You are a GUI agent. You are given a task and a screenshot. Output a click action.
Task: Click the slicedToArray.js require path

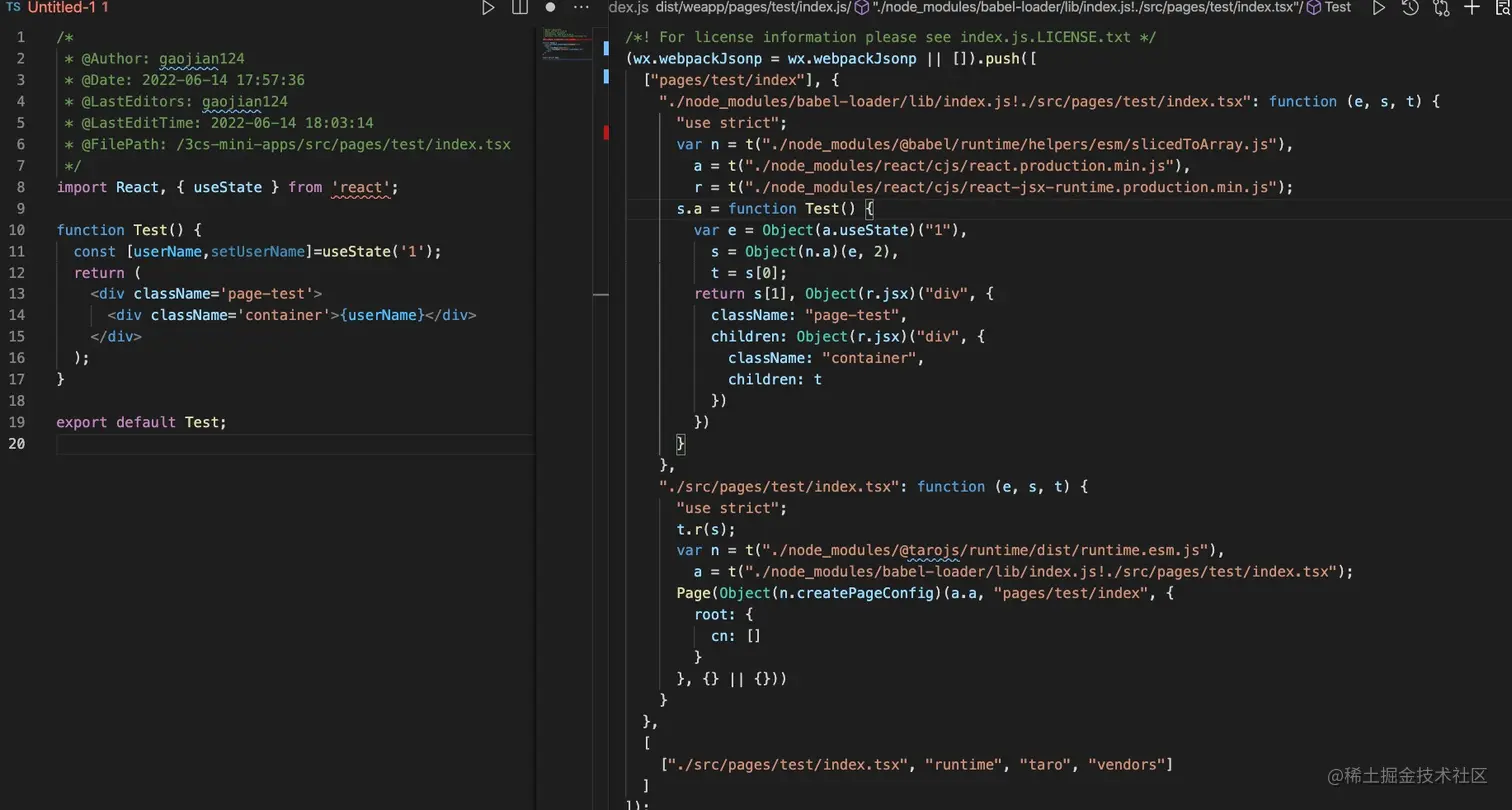[1013, 144]
